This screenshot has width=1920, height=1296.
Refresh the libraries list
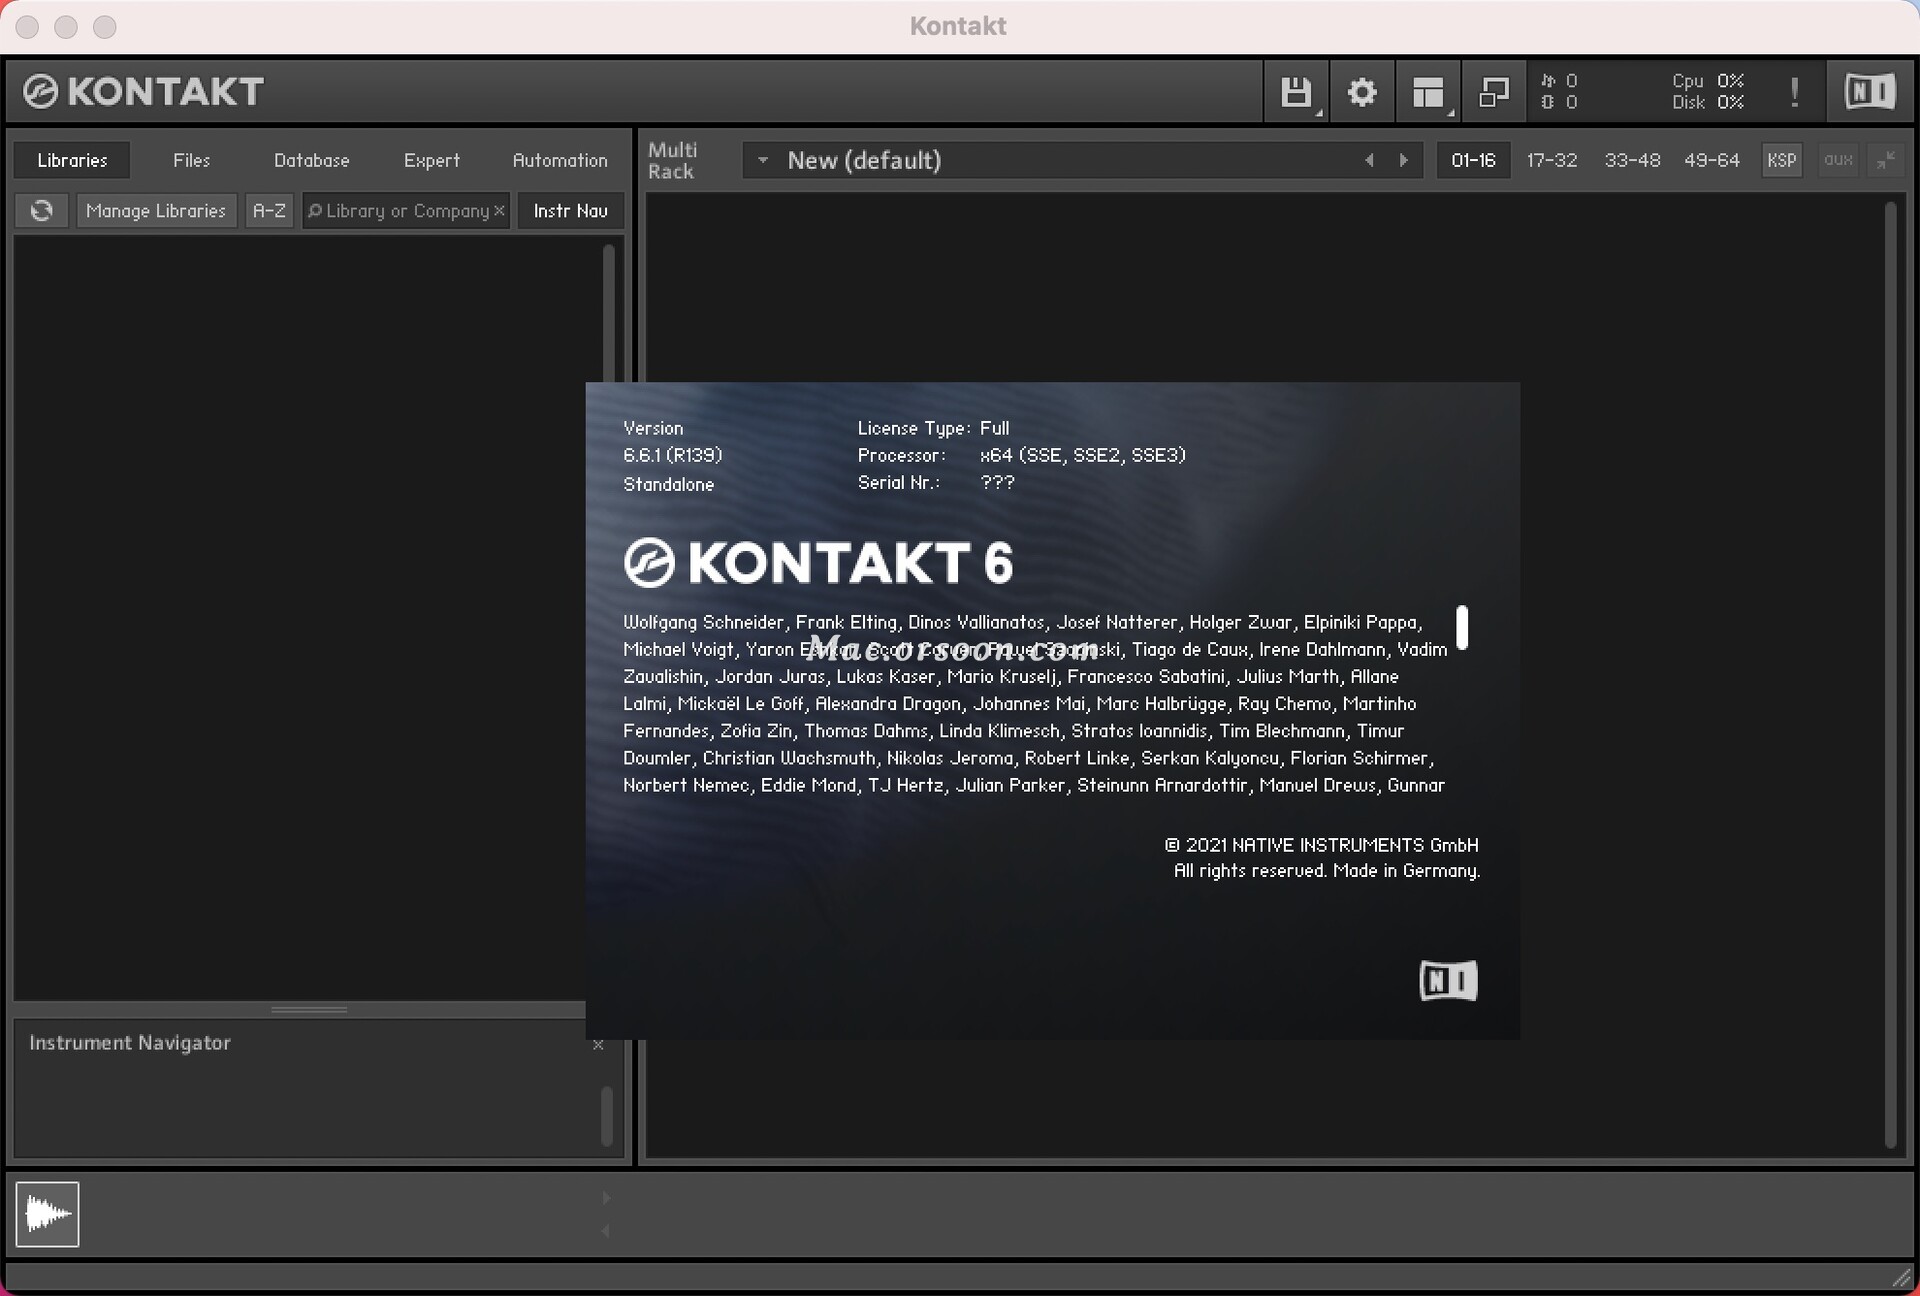click(x=41, y=211)
